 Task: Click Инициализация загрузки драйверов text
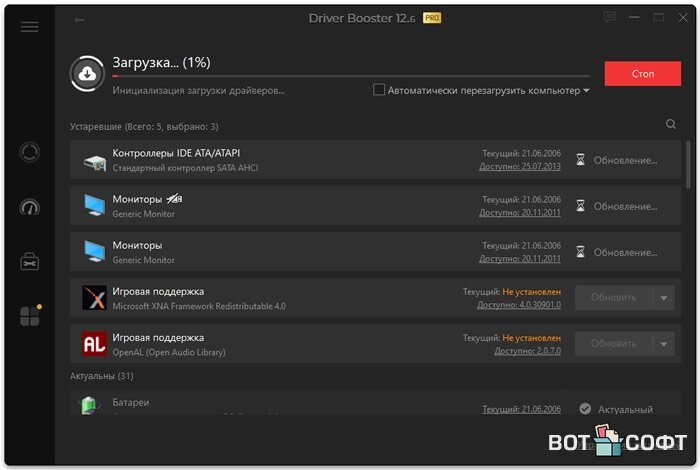click(x=199, y=91)
